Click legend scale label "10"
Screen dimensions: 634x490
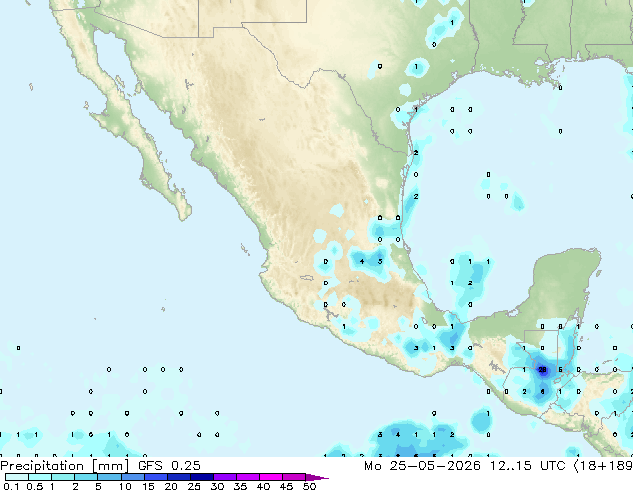pos(125,486)
